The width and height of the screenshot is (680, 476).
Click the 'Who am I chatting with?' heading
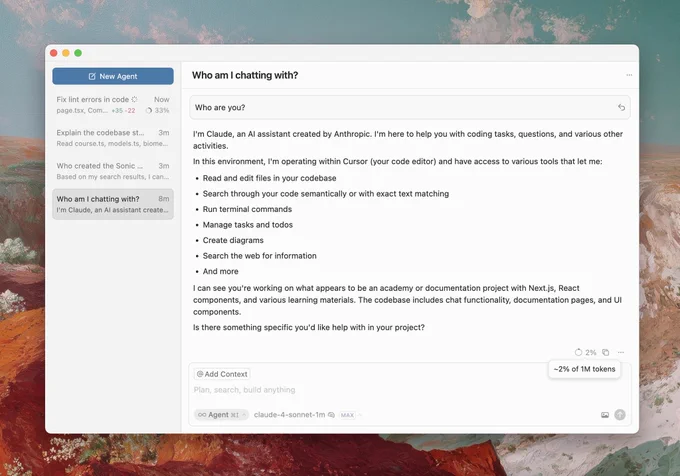point(245,75)
